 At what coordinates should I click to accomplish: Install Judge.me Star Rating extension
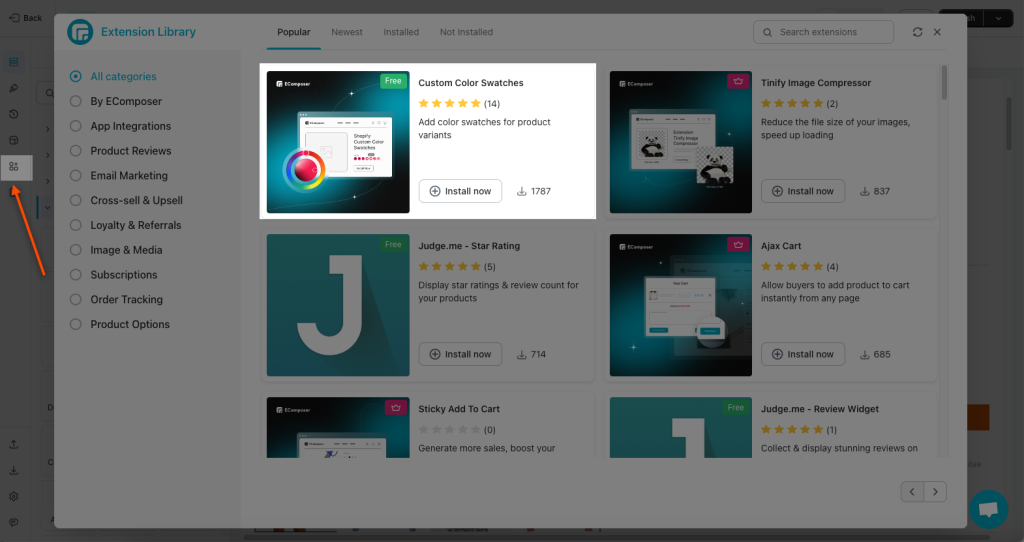click(x=460, y=355)
